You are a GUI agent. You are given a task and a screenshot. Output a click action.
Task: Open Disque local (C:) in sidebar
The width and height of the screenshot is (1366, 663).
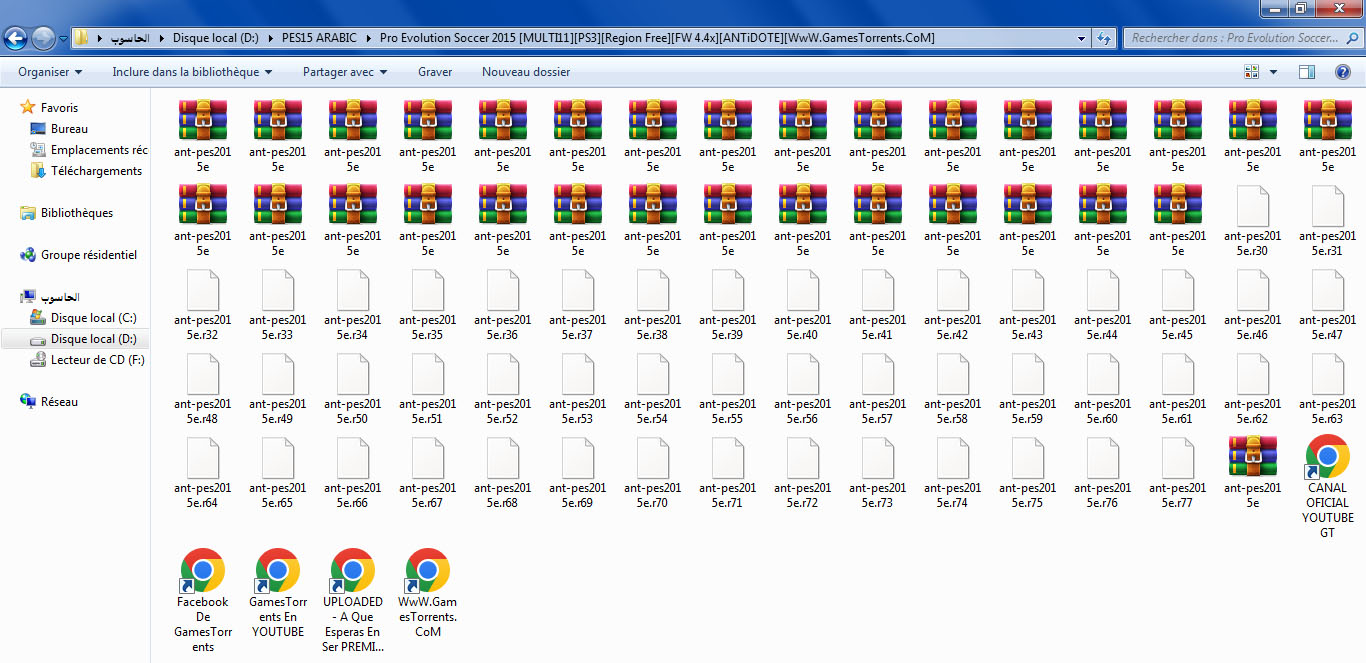point(93,318)
